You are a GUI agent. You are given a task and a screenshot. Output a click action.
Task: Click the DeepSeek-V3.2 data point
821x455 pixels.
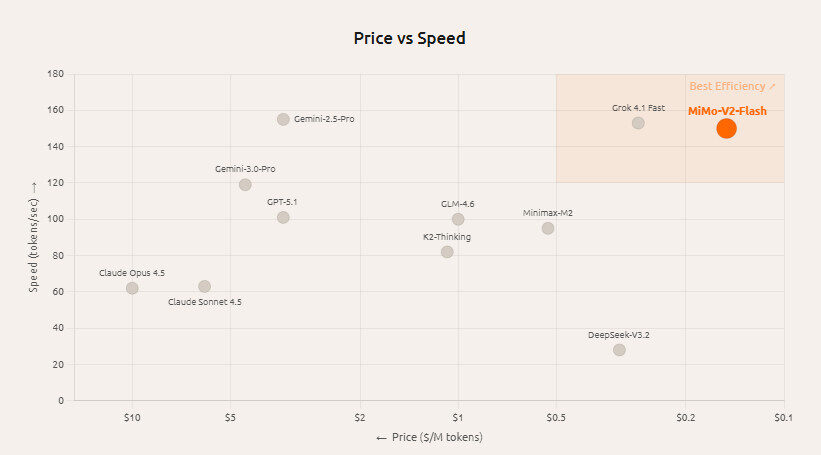point(619,350)
